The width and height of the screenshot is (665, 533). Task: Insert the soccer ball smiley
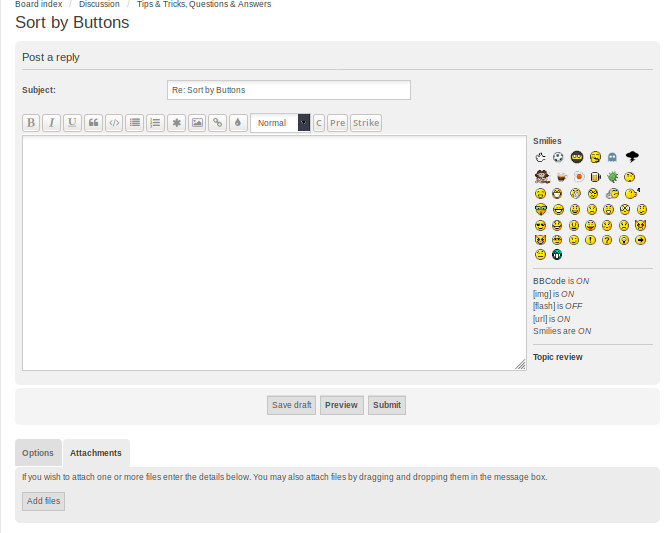coord(558,157)
